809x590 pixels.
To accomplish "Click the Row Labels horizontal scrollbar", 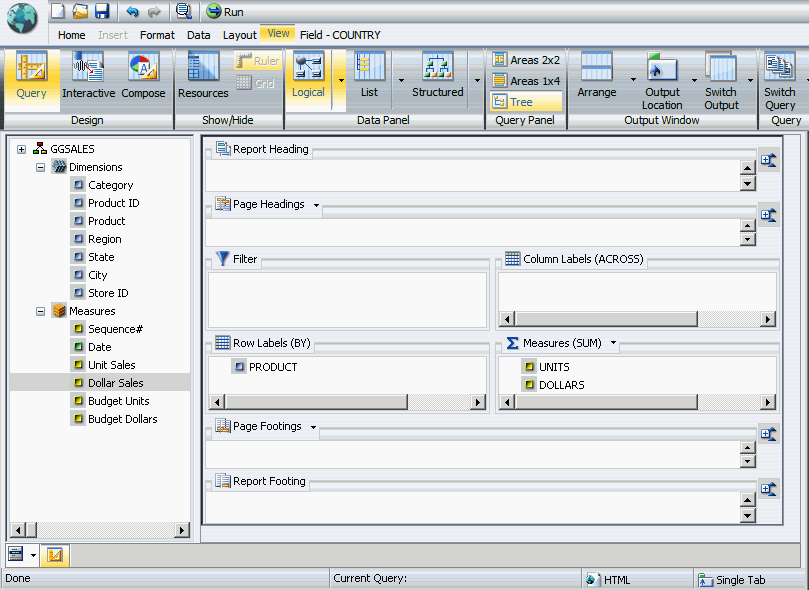I will click(348, 402).
